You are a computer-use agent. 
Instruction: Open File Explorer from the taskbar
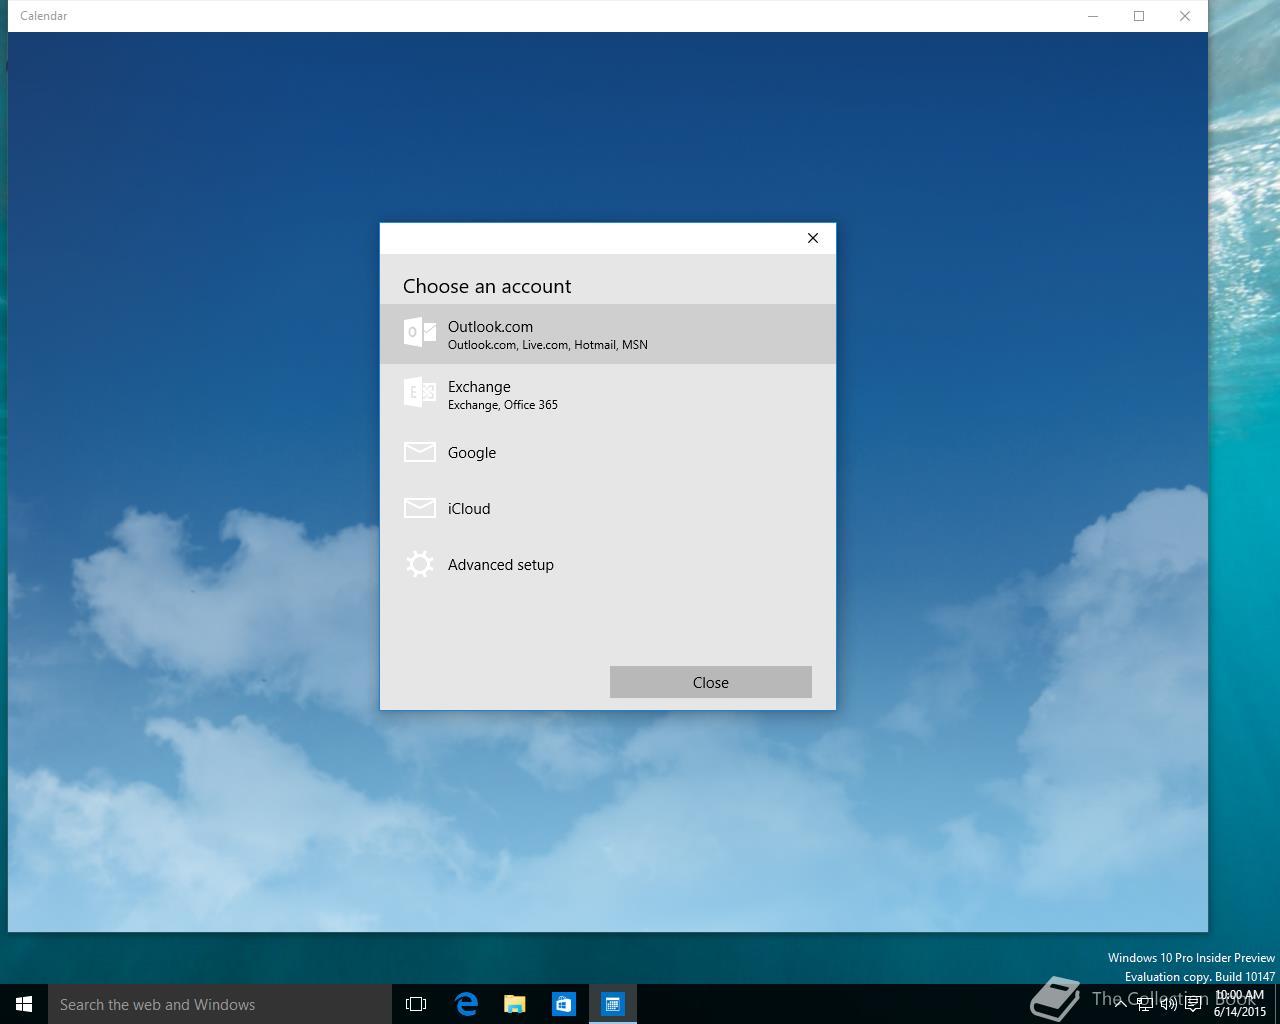point(515,1004)
